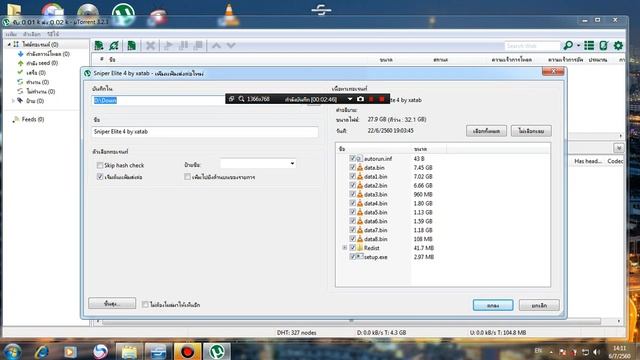Toggle the start torrent checkbox under Skip hash check

click(x=100, y=177)
